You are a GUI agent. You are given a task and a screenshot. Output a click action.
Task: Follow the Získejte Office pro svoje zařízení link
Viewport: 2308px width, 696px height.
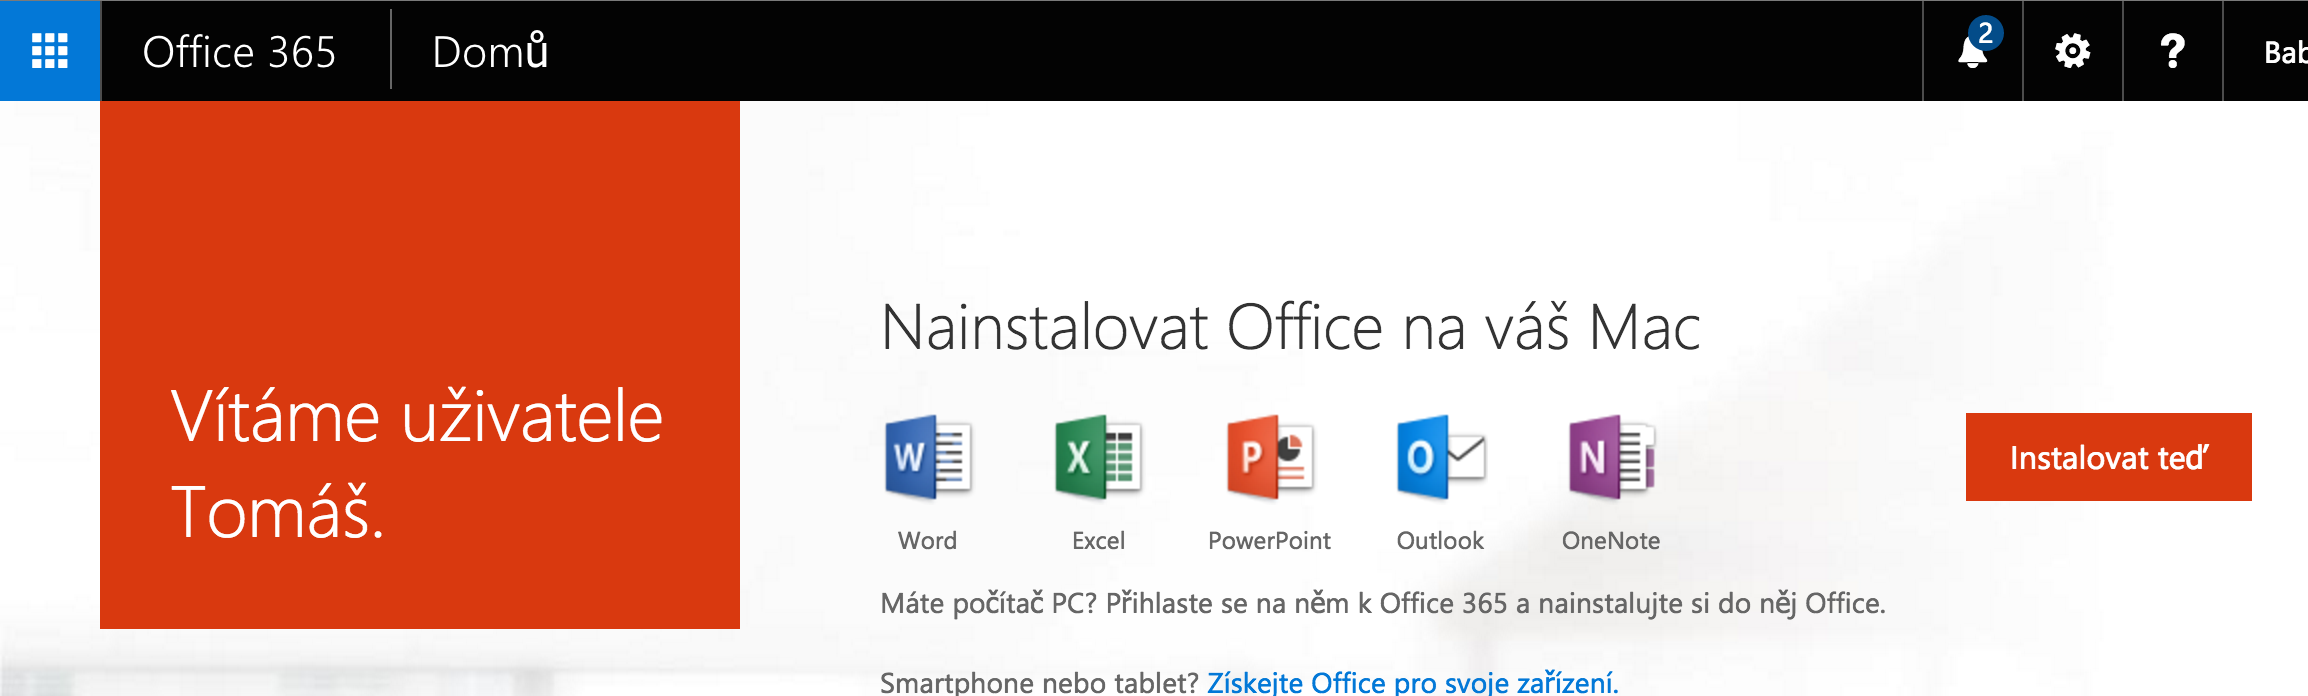(1411, 683)
